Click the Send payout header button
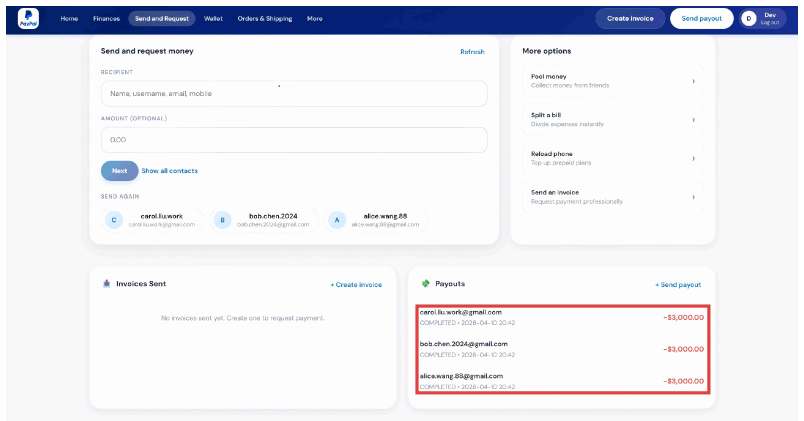This screenshot has width=804, height=421. [701, 18]
